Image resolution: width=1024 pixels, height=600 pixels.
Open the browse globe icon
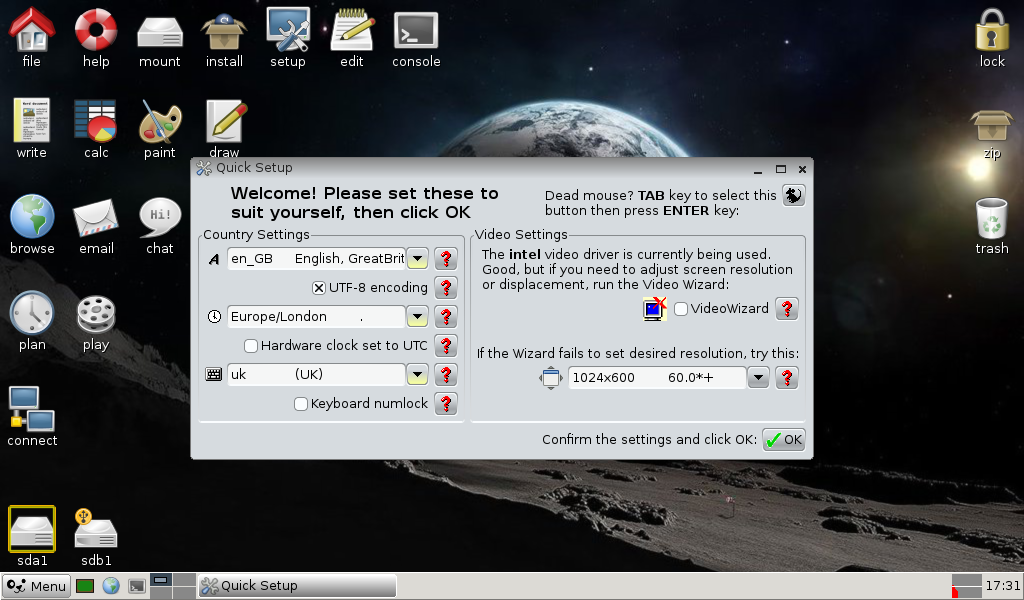[32, 215]
